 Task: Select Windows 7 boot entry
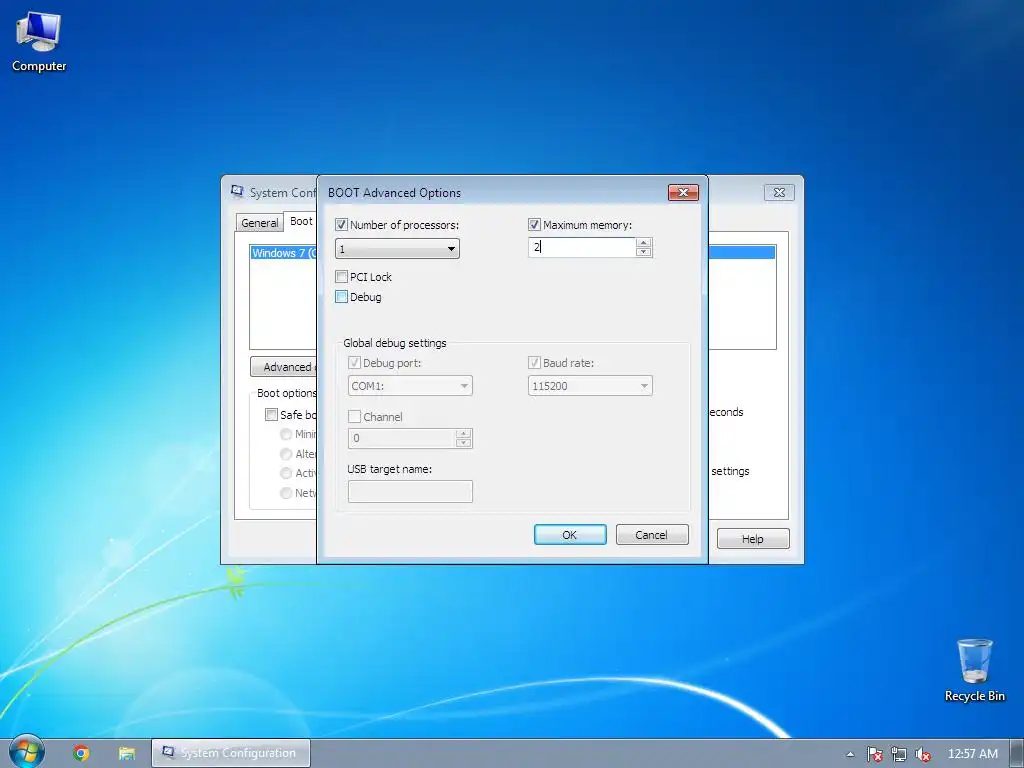click(284, 253)
